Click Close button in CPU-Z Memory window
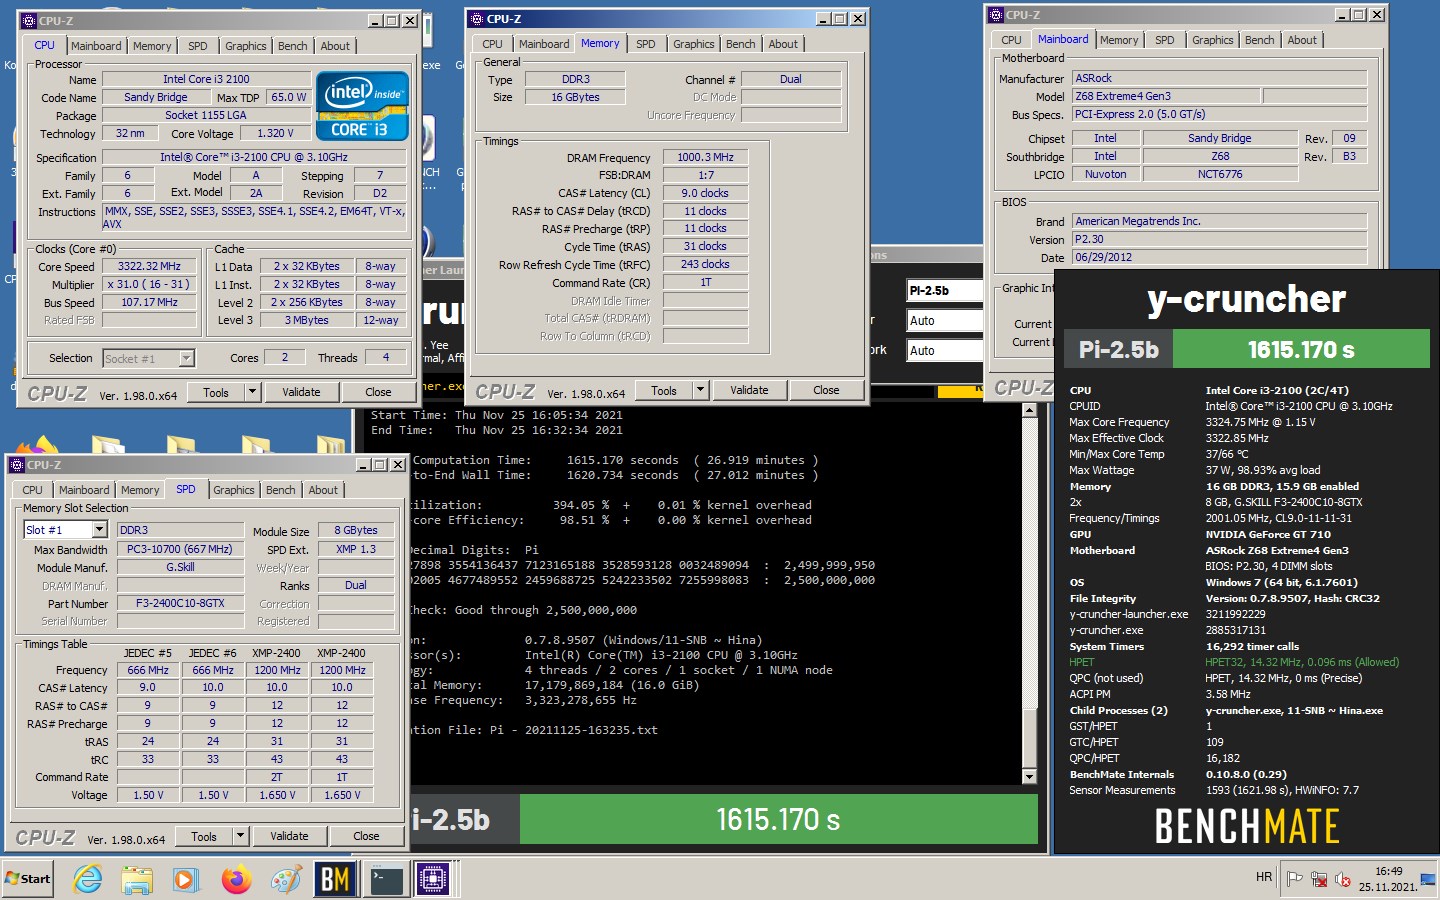Viewport: 1440px width, 900px height. [826, 390]
